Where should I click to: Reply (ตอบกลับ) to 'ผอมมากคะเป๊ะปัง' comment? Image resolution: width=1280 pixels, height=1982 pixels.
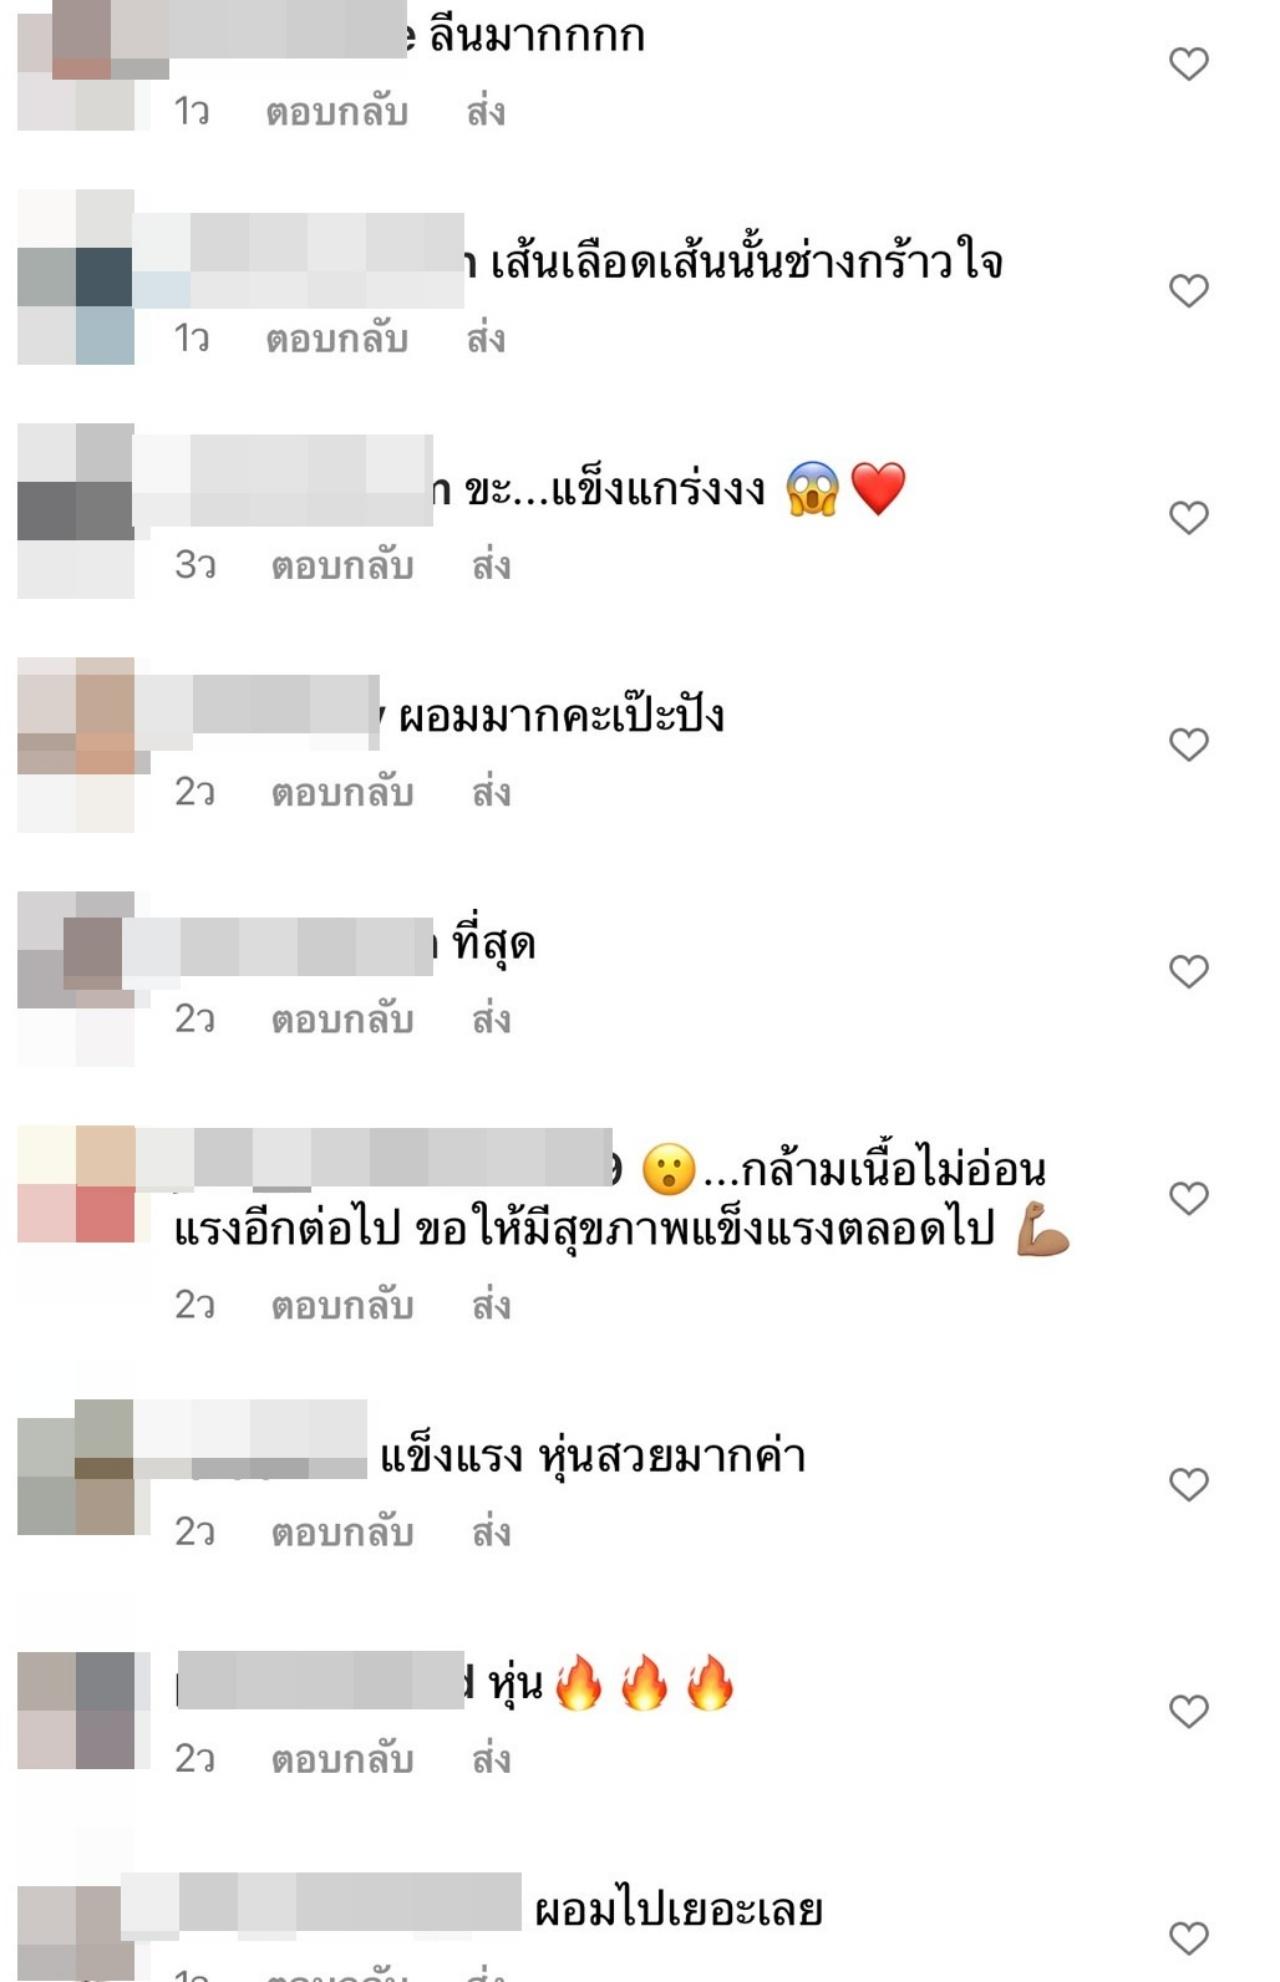point(342,793)
